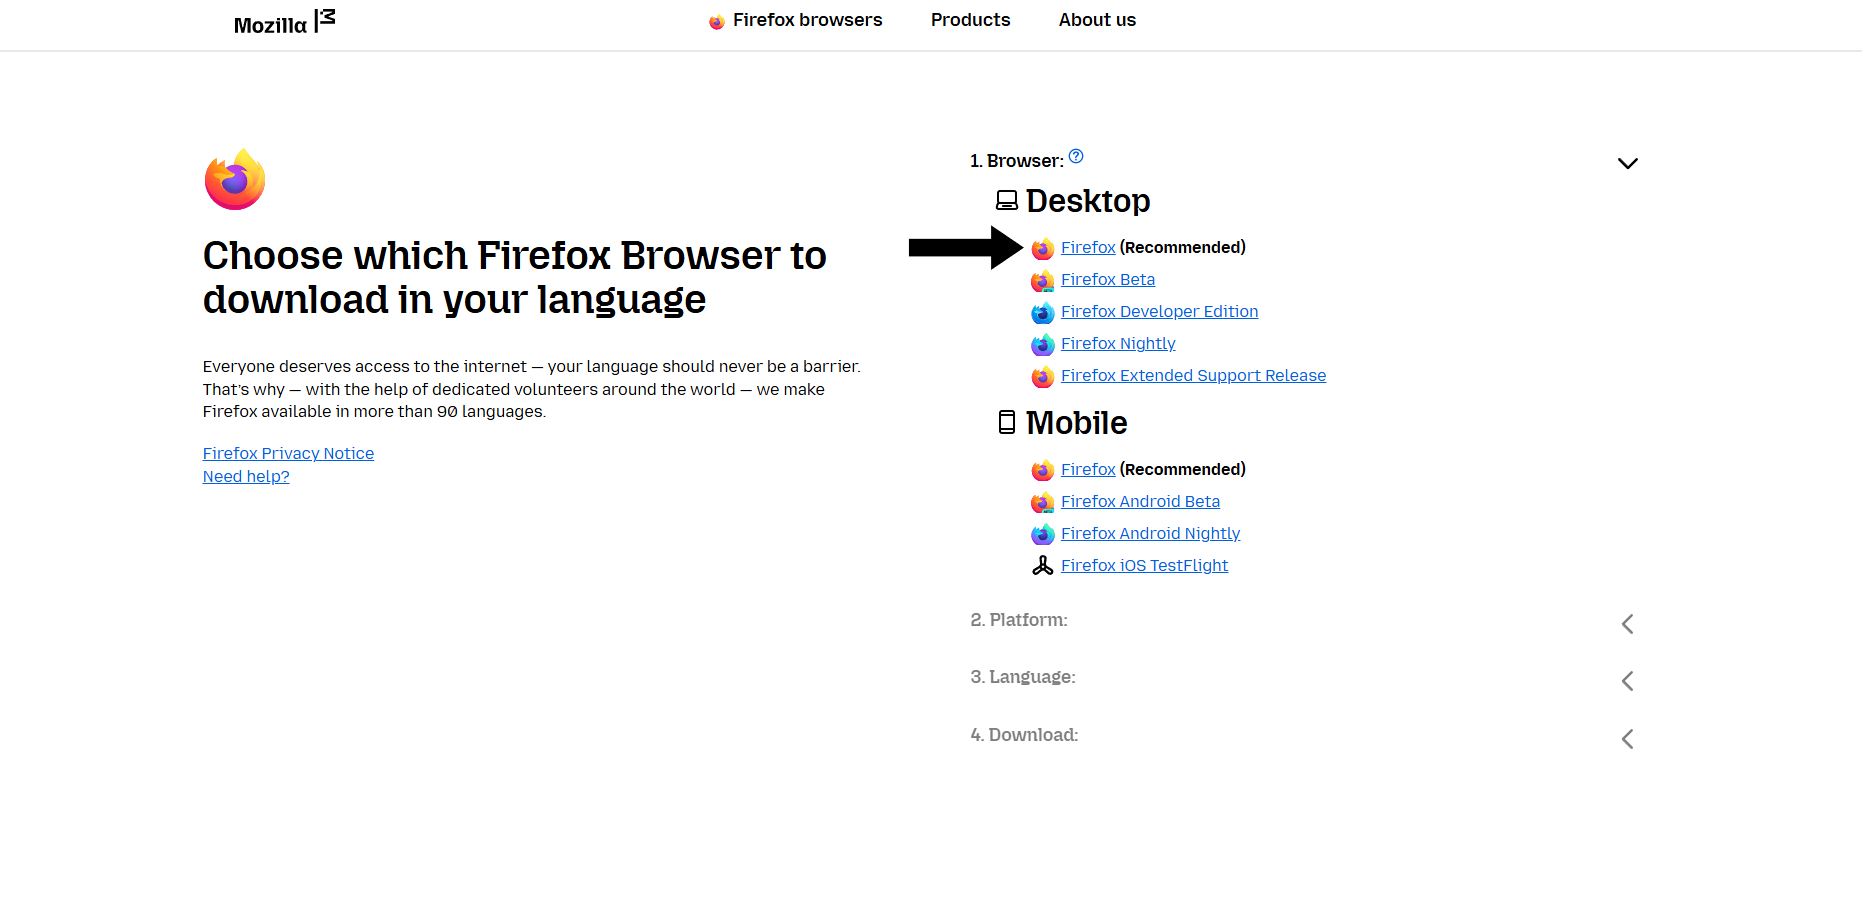This screenshot has width=1862, height=910.
Task: Click the Firefox Android Beta icon
Action: tap(1043, 502)
